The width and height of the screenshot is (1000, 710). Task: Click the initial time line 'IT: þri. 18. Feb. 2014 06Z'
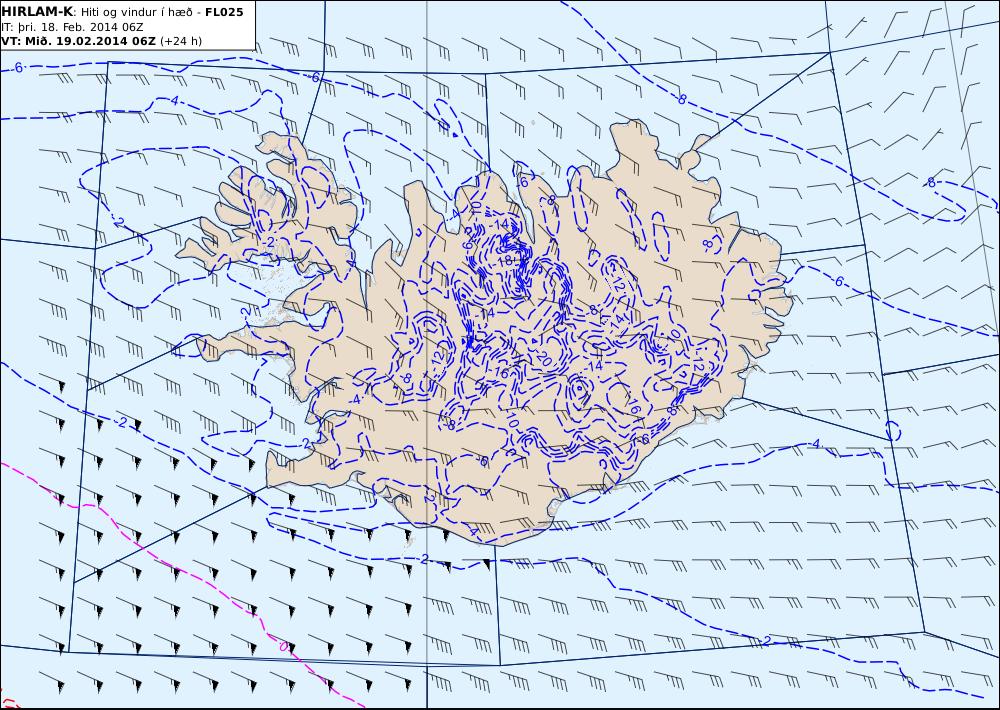coord(72,27)
